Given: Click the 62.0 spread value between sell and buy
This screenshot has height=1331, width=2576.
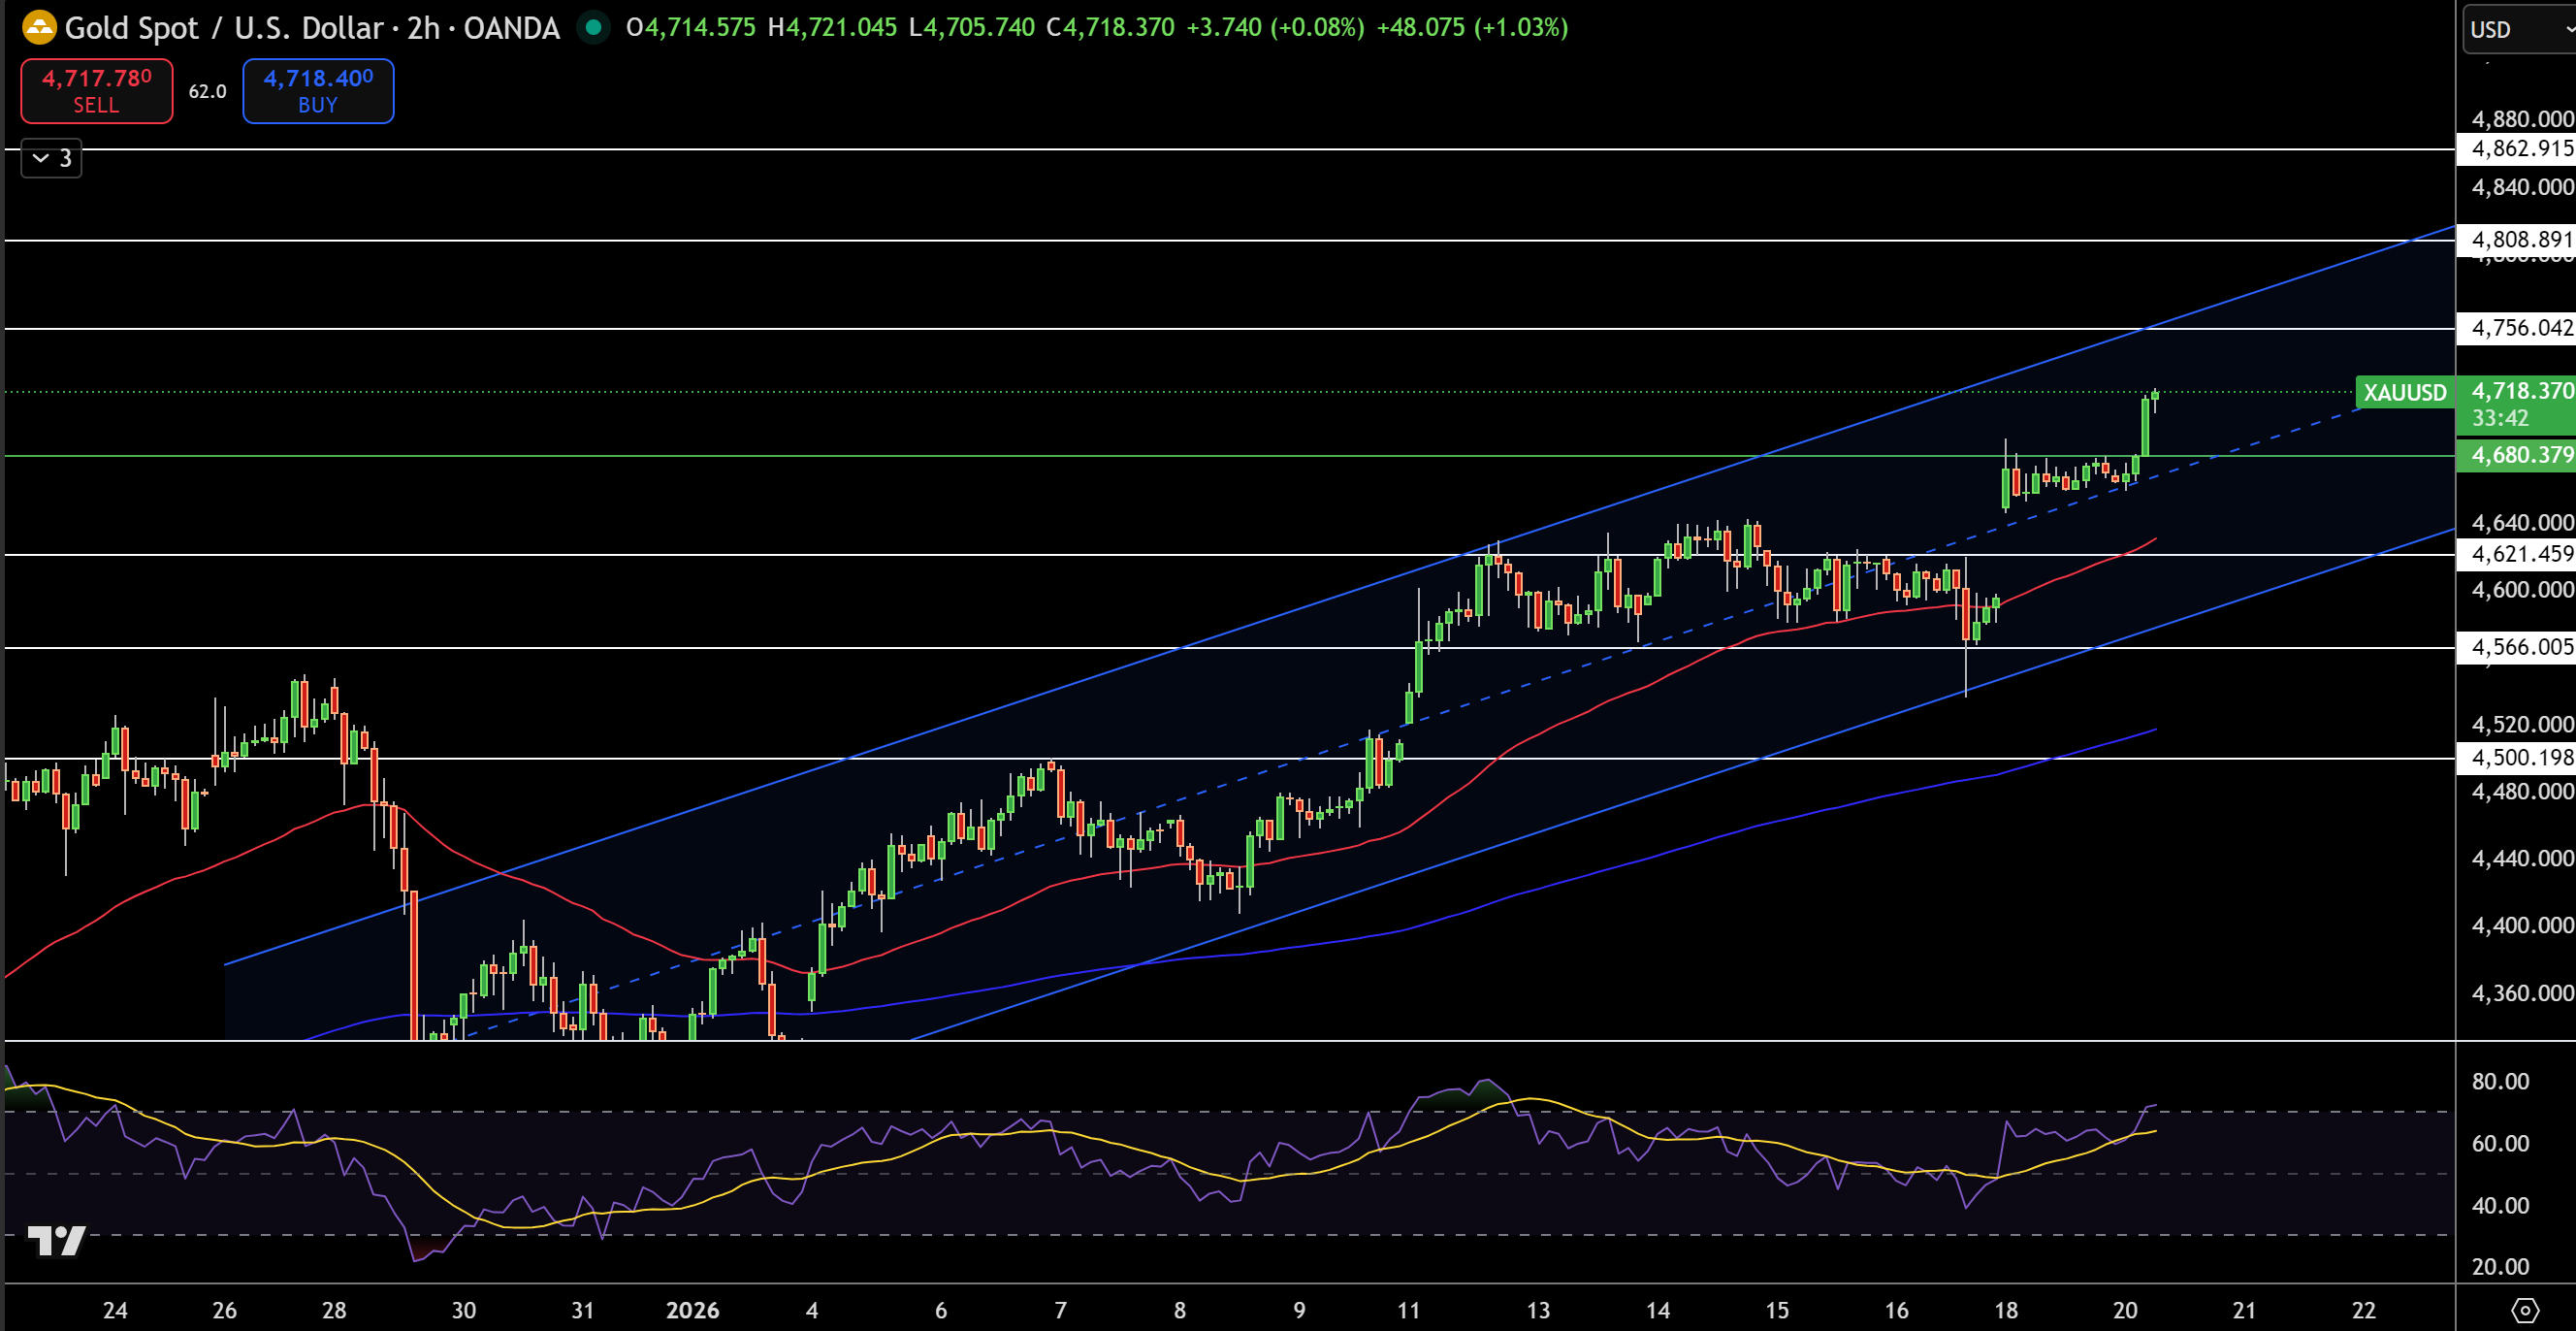Looking at the screenshot, I should tap(206, 91).
